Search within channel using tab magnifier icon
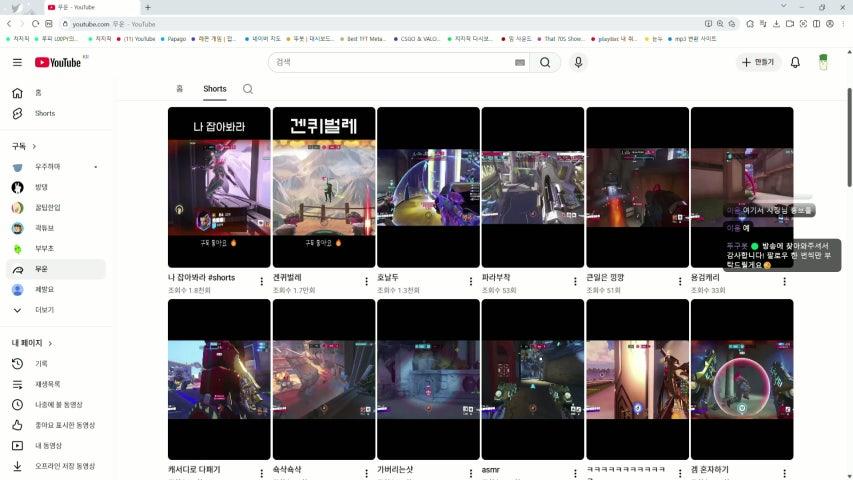 [x=248, y=89]
